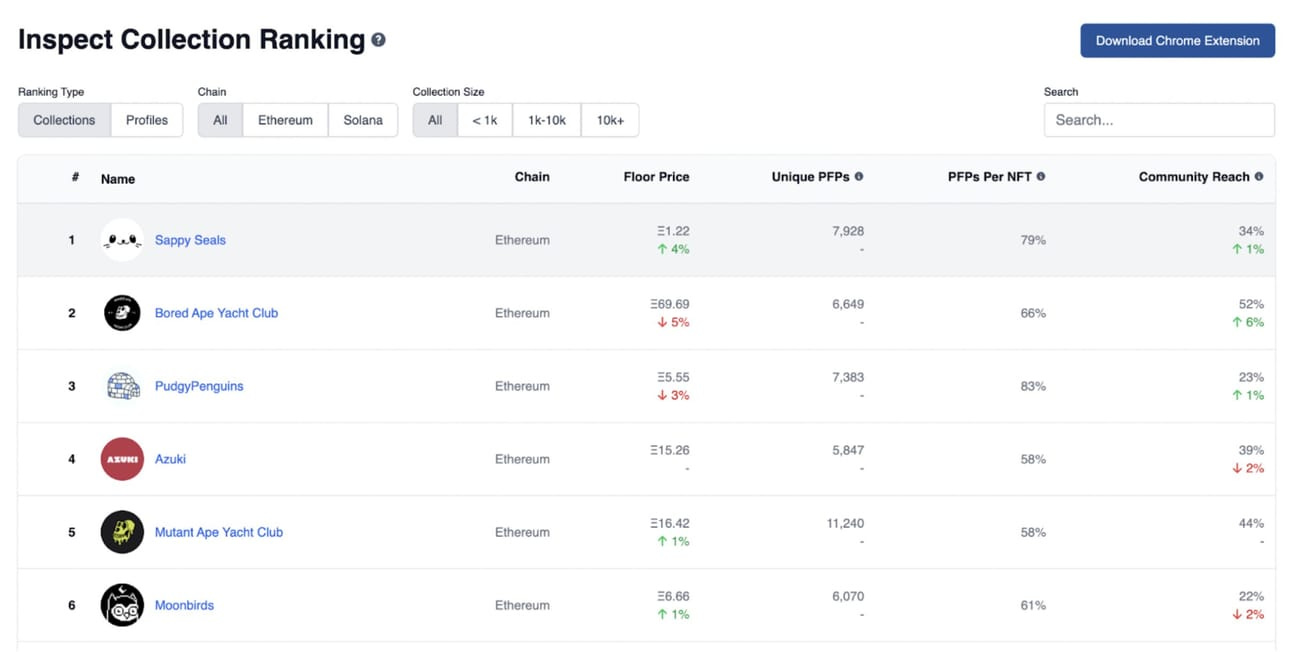Click PFPs per NFT value 66%
Viewport: 1292px width, 652px height.
pyautogui.click(x=1033, y=313)
